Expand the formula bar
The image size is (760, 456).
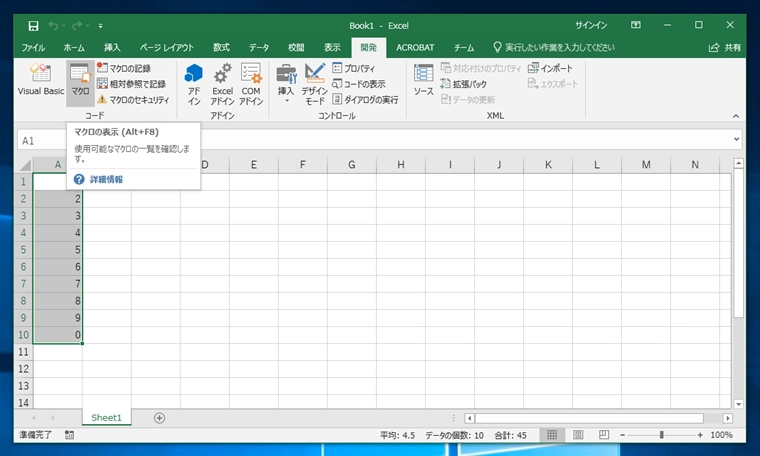coord(737,140)
